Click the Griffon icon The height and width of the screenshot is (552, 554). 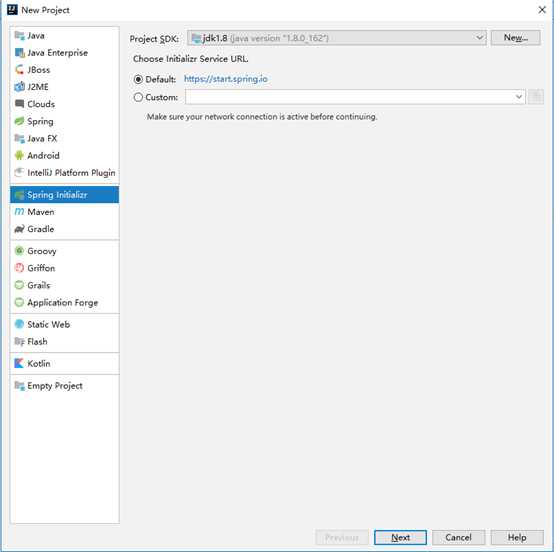click(x=19, y=268)
